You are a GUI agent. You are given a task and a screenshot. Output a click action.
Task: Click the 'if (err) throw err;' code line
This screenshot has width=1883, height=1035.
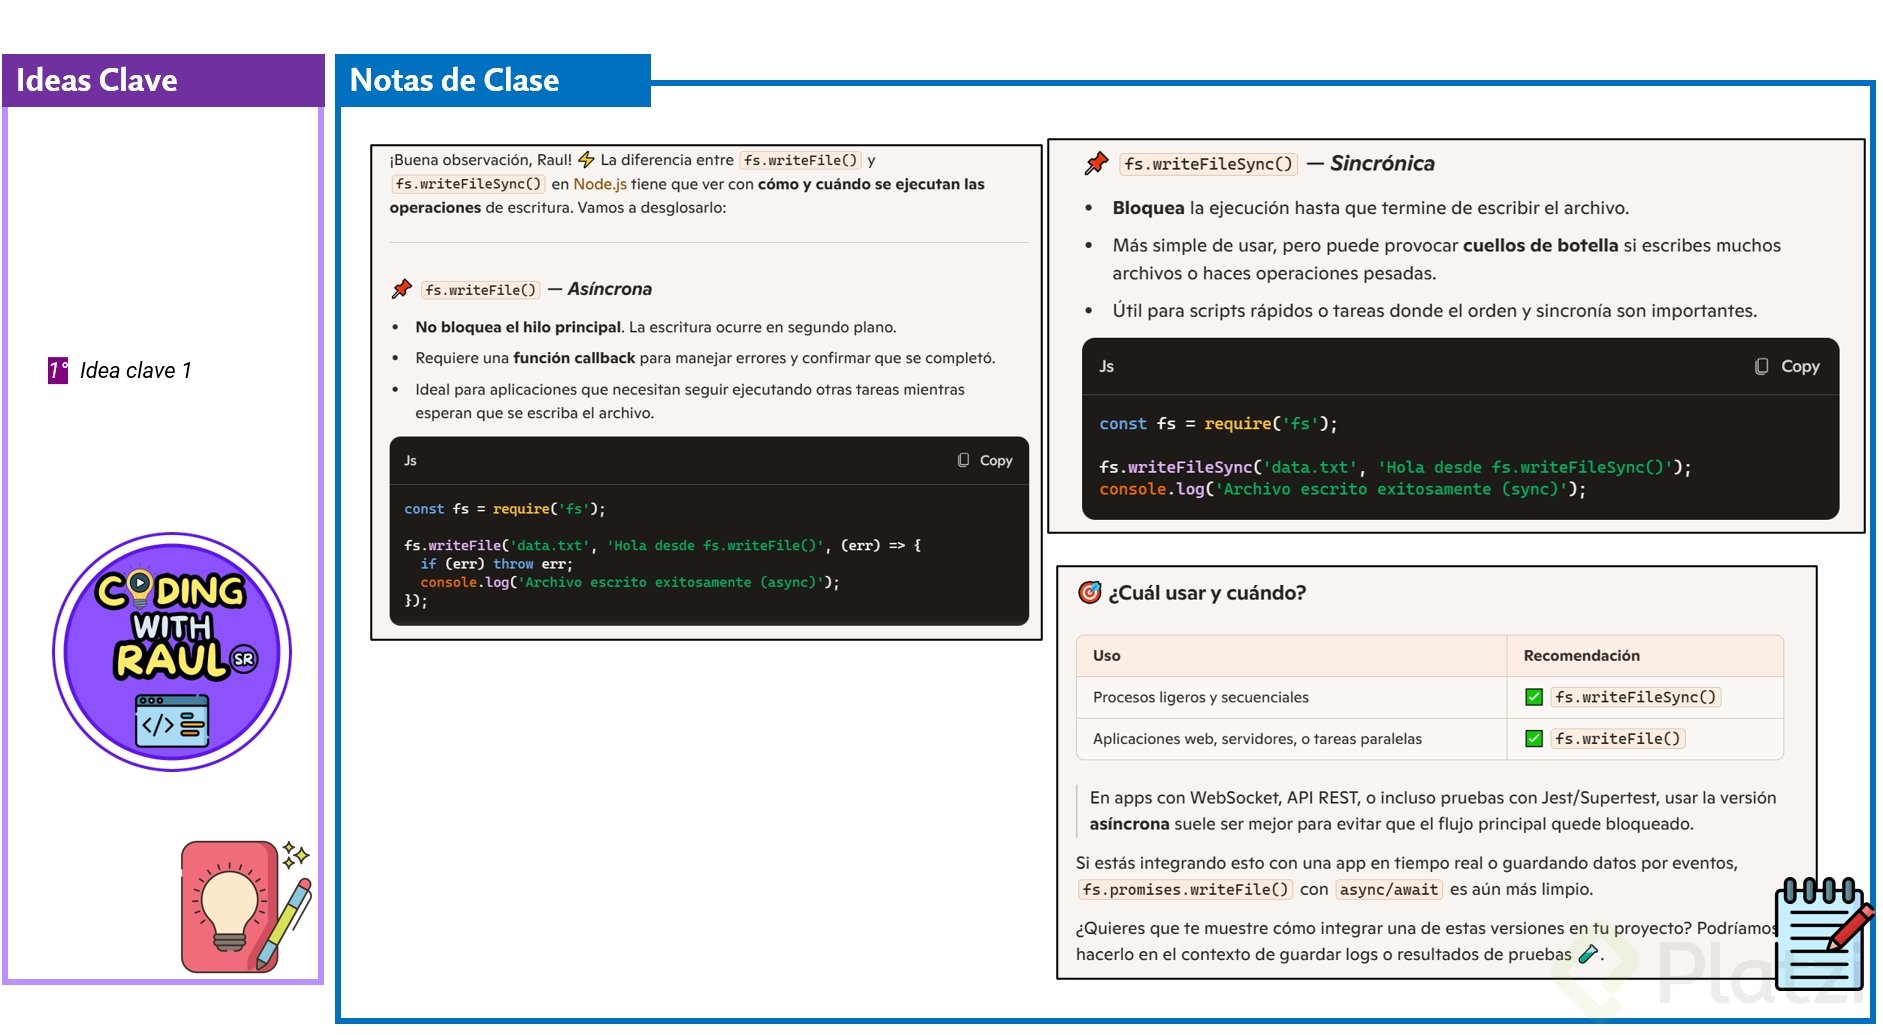(497, 564)
